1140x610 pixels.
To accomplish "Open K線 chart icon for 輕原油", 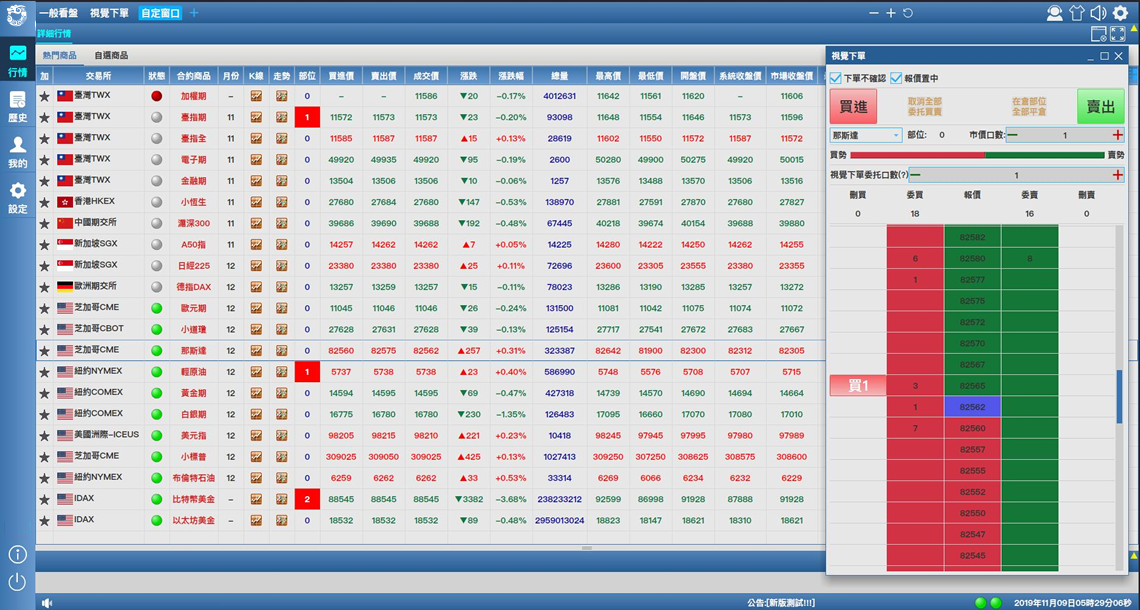I will pyautogui.click(x=256, y=372).
